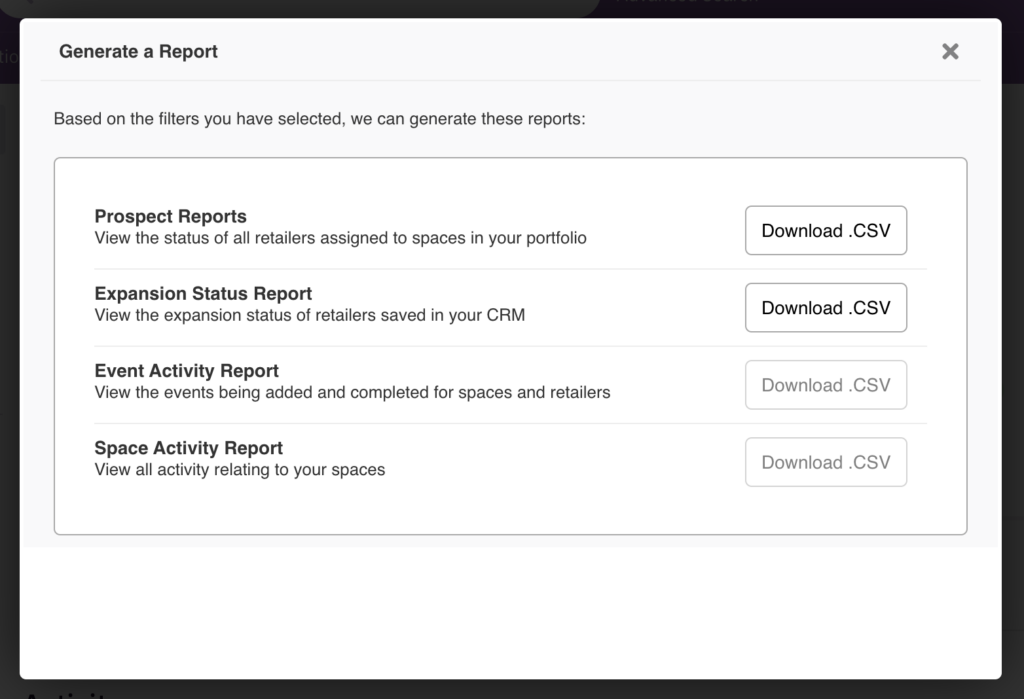This screenshot has width=1024, height=699.
Task: Click the text 'Based on the filters you have selected'
Action: [x=199, y=119]
